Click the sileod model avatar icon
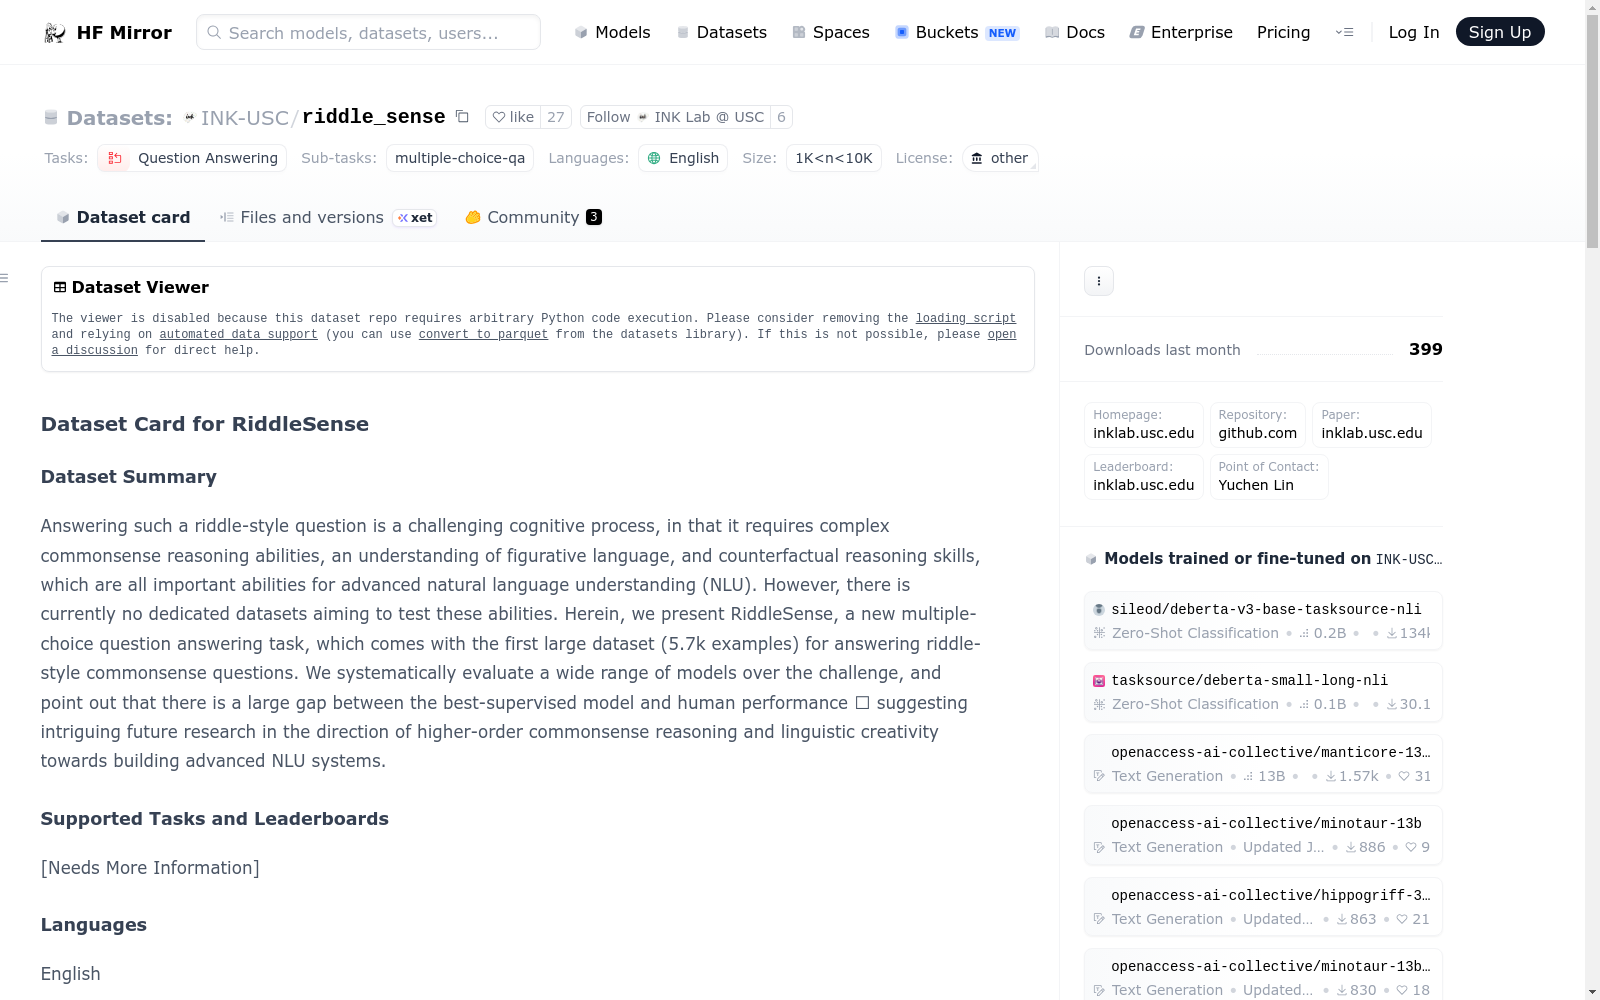Screen dimensions: 1600x1000 click(x=1099, y=609)
